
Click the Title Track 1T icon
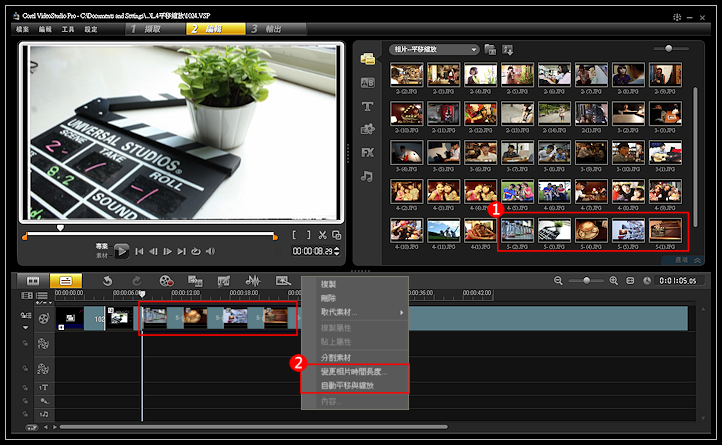click(44, 388)
